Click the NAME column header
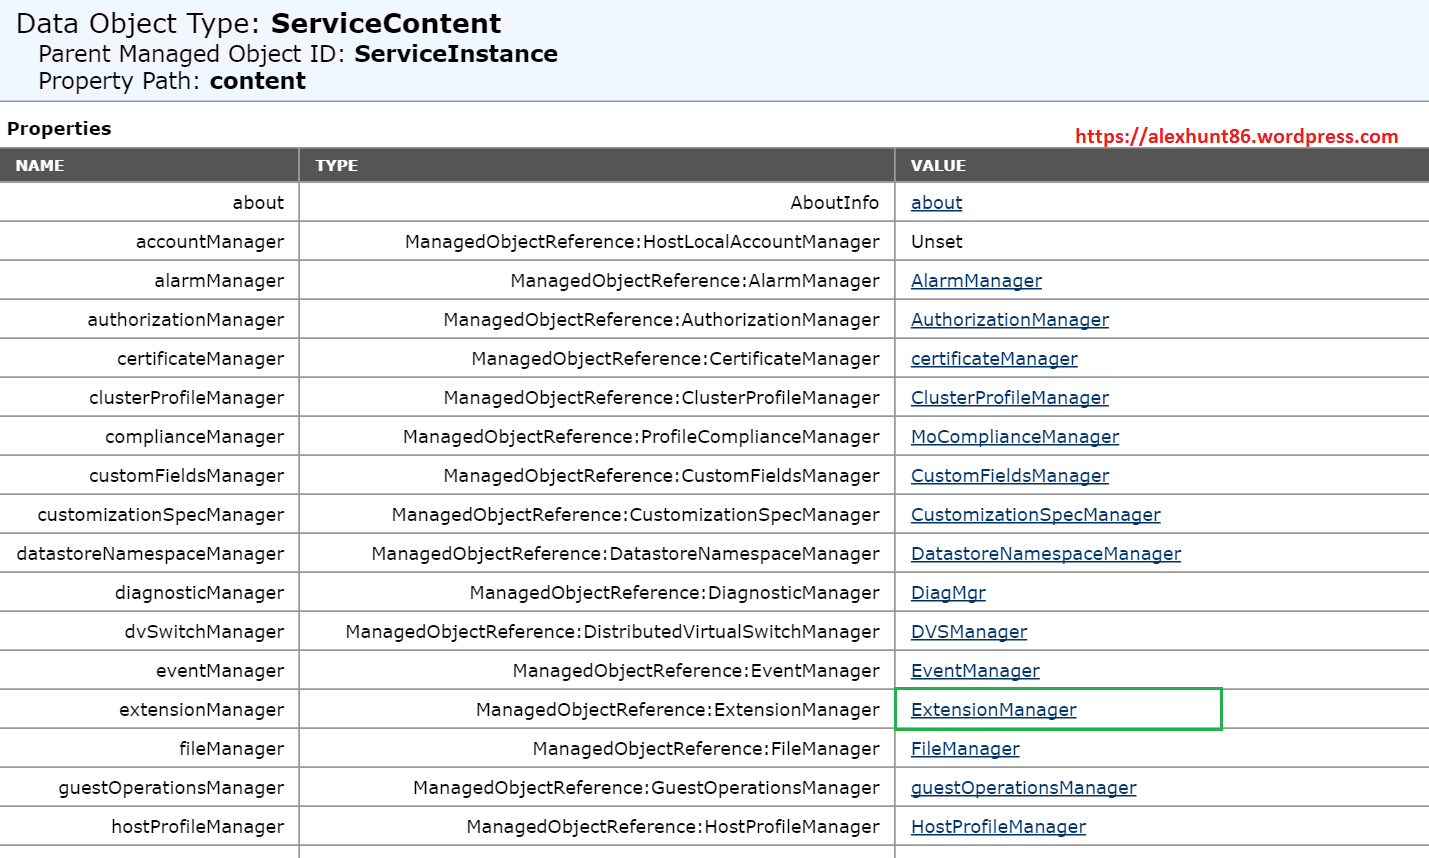 click(40, 166)
